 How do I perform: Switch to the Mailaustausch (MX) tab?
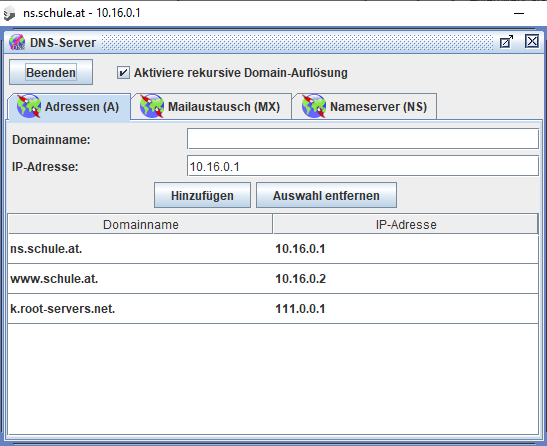pyautogui.click(x=211, y=106)
